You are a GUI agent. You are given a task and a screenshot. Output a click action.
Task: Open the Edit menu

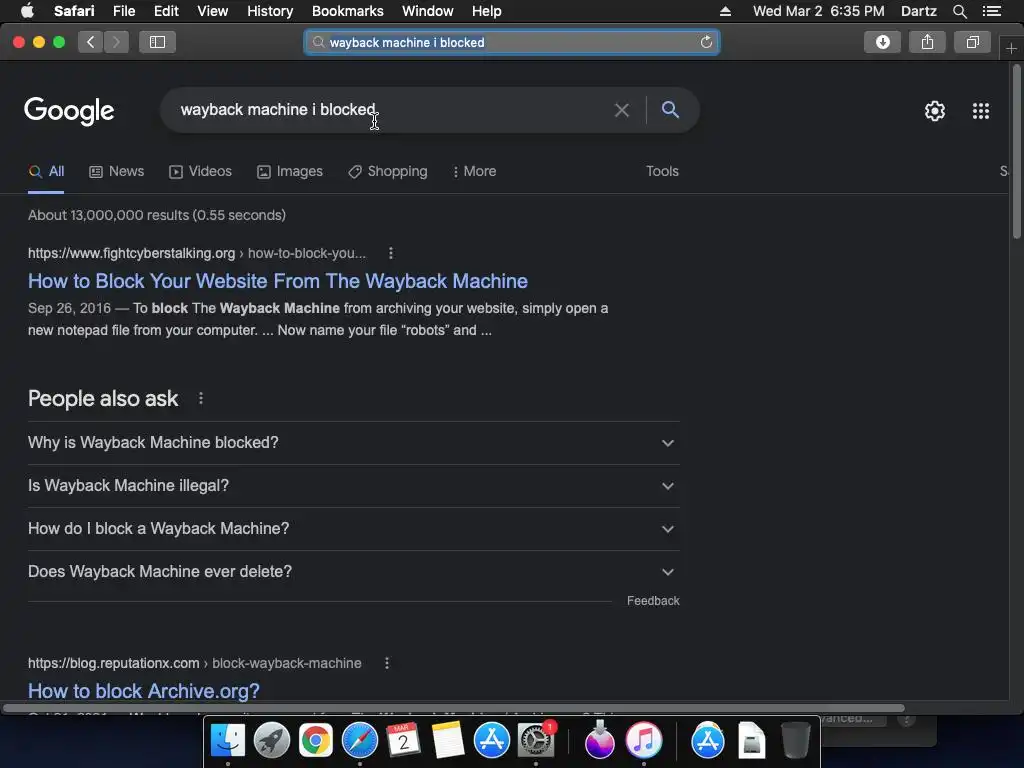pyautogui.click(x=166, y=11)
